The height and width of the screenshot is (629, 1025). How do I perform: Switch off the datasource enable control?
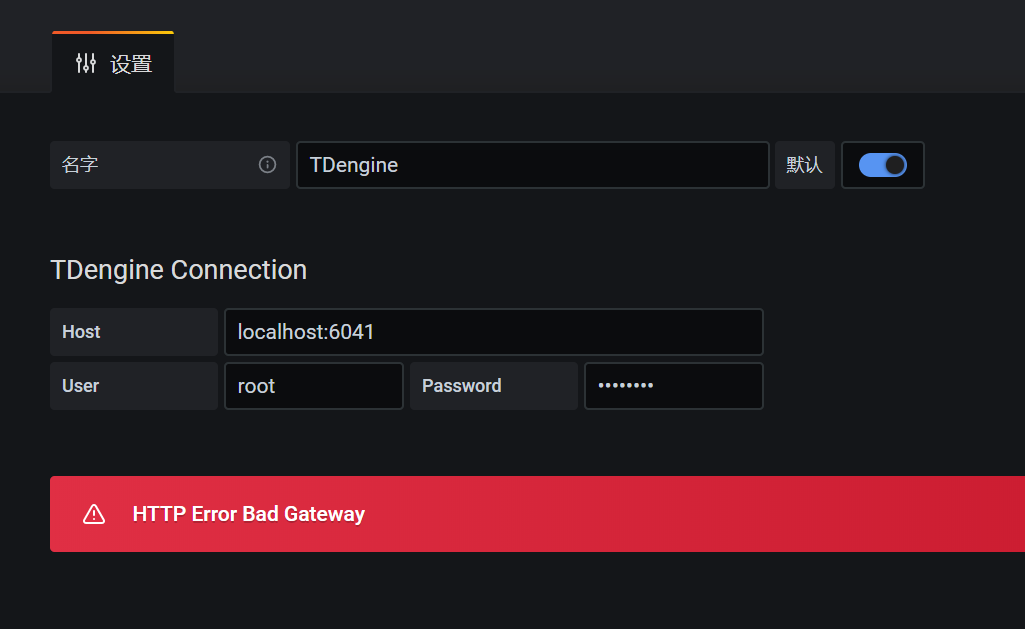(x=882, y=165)
